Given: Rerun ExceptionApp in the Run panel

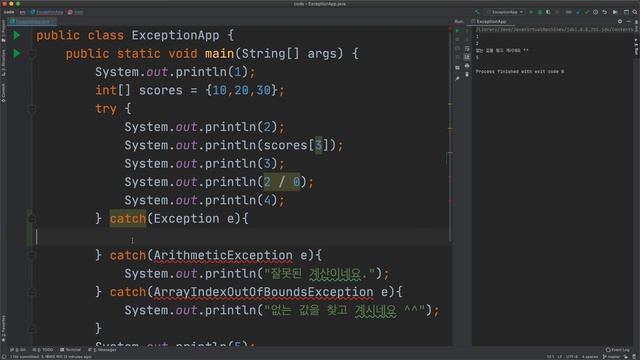Looking at the screenshot, I should click(x=457, y=31).
